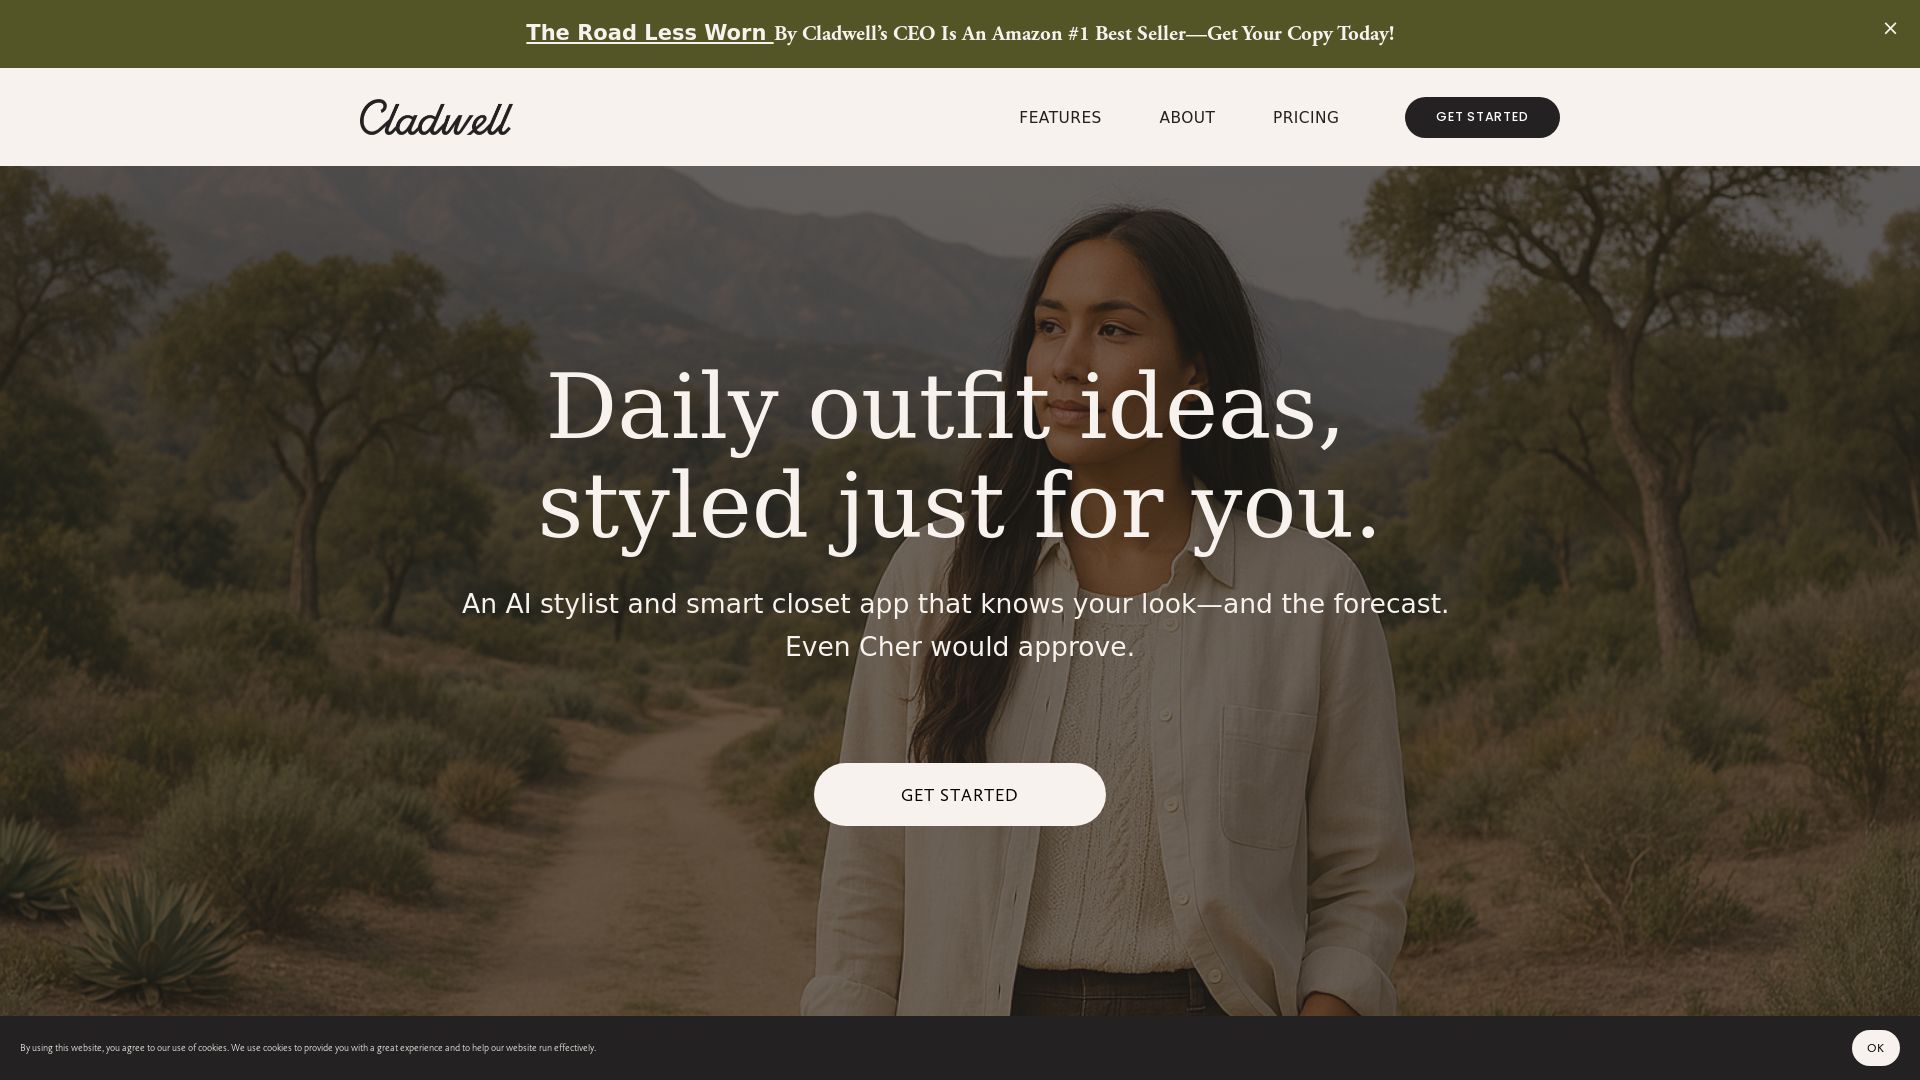Open the Features menu item
This screenshot has height=1080, width=1920.
click(1059, 117)
